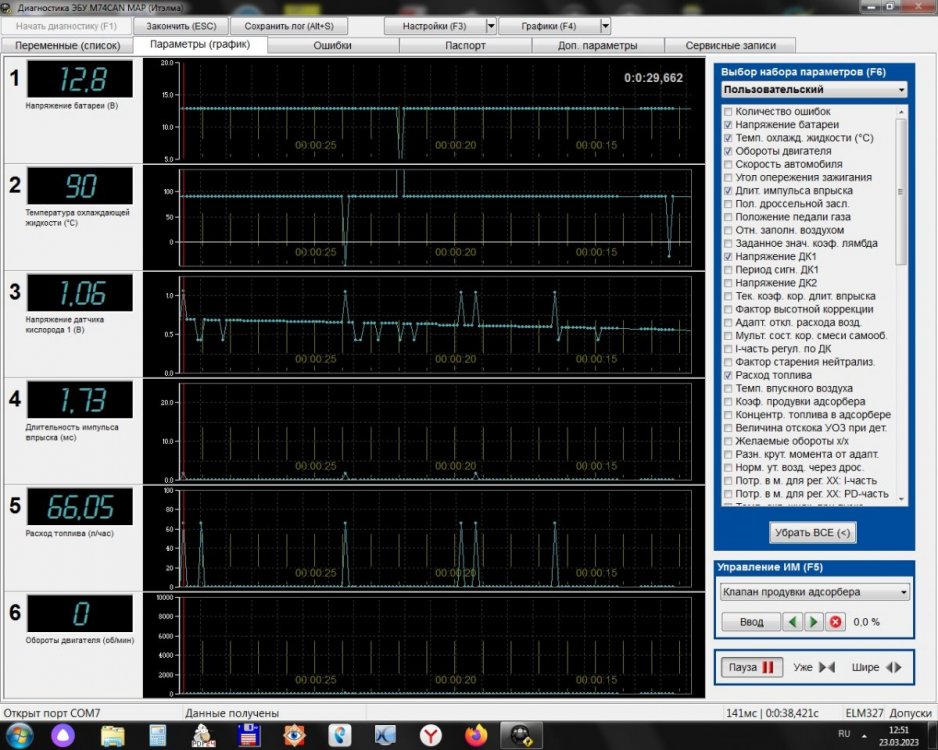This screenshot has width=938, height=750.
Task: Open Yandex browser from the taskbar
Action: [429, 735]
